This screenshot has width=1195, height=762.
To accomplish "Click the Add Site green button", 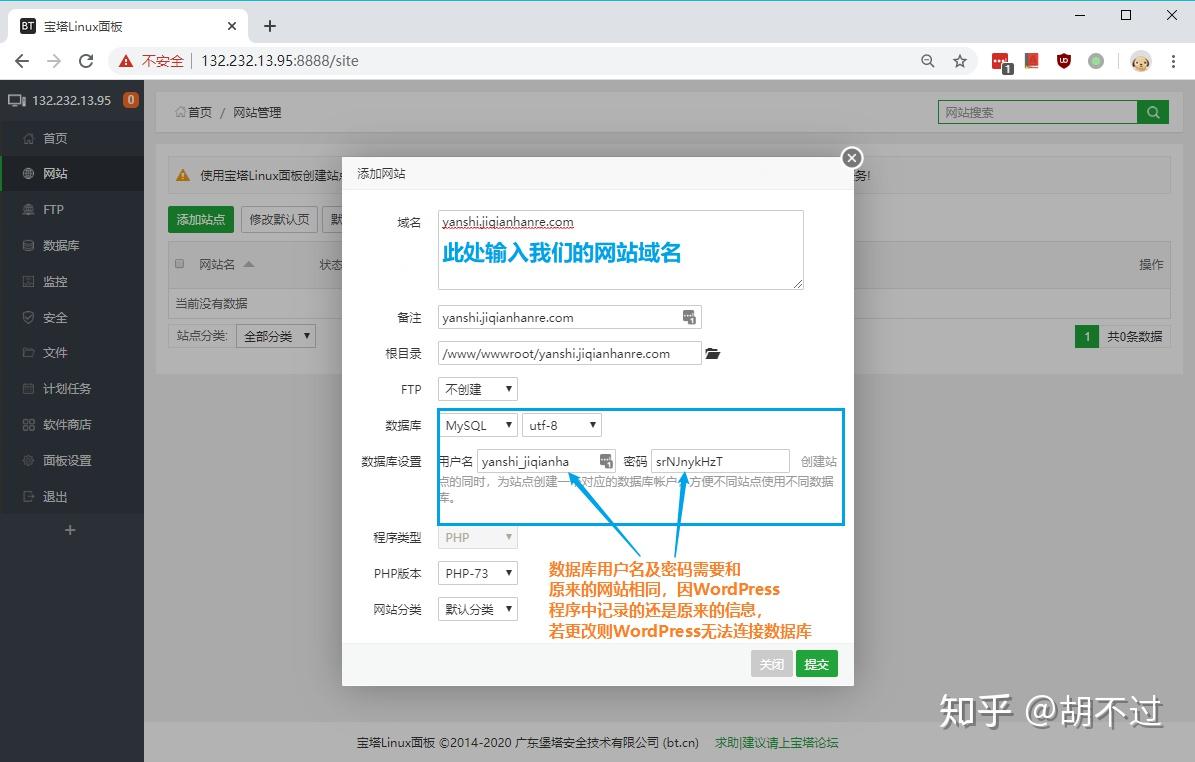I will [x=201, y=219].
